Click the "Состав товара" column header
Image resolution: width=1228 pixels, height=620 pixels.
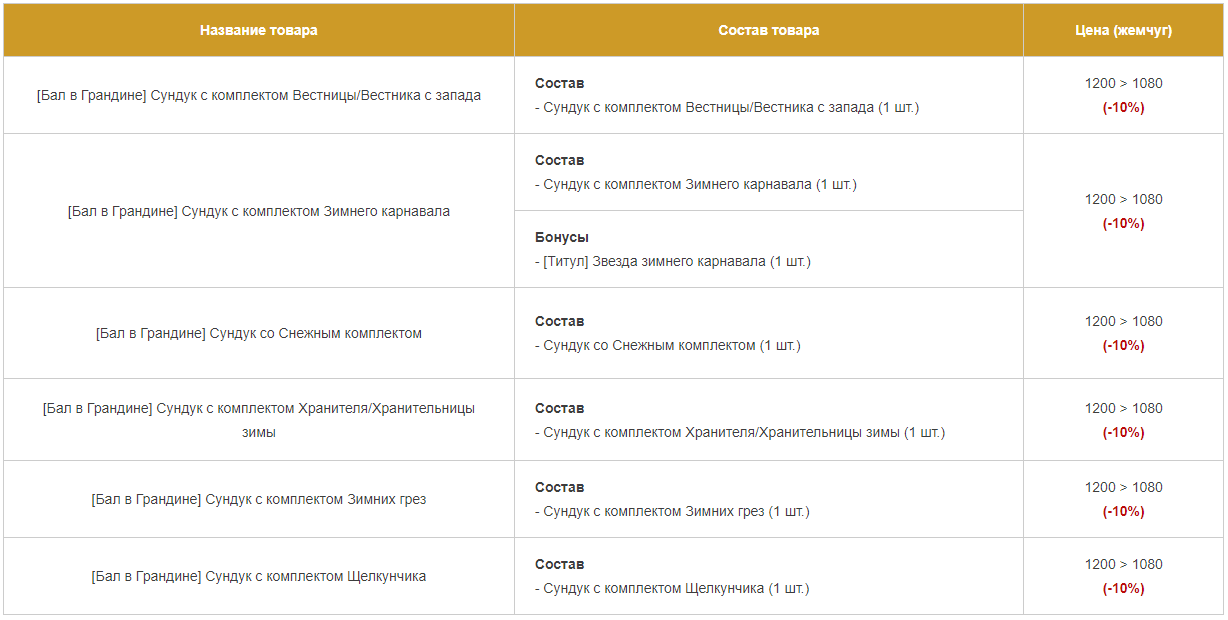[x=768, y=30]
